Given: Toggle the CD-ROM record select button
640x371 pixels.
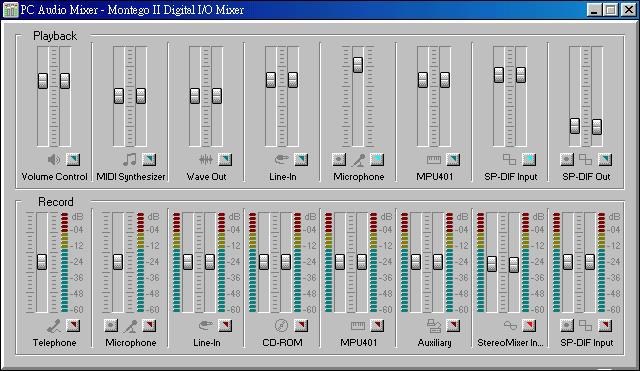Looking at the screenshot, I should pyautogui.click(x=301, y=326).
